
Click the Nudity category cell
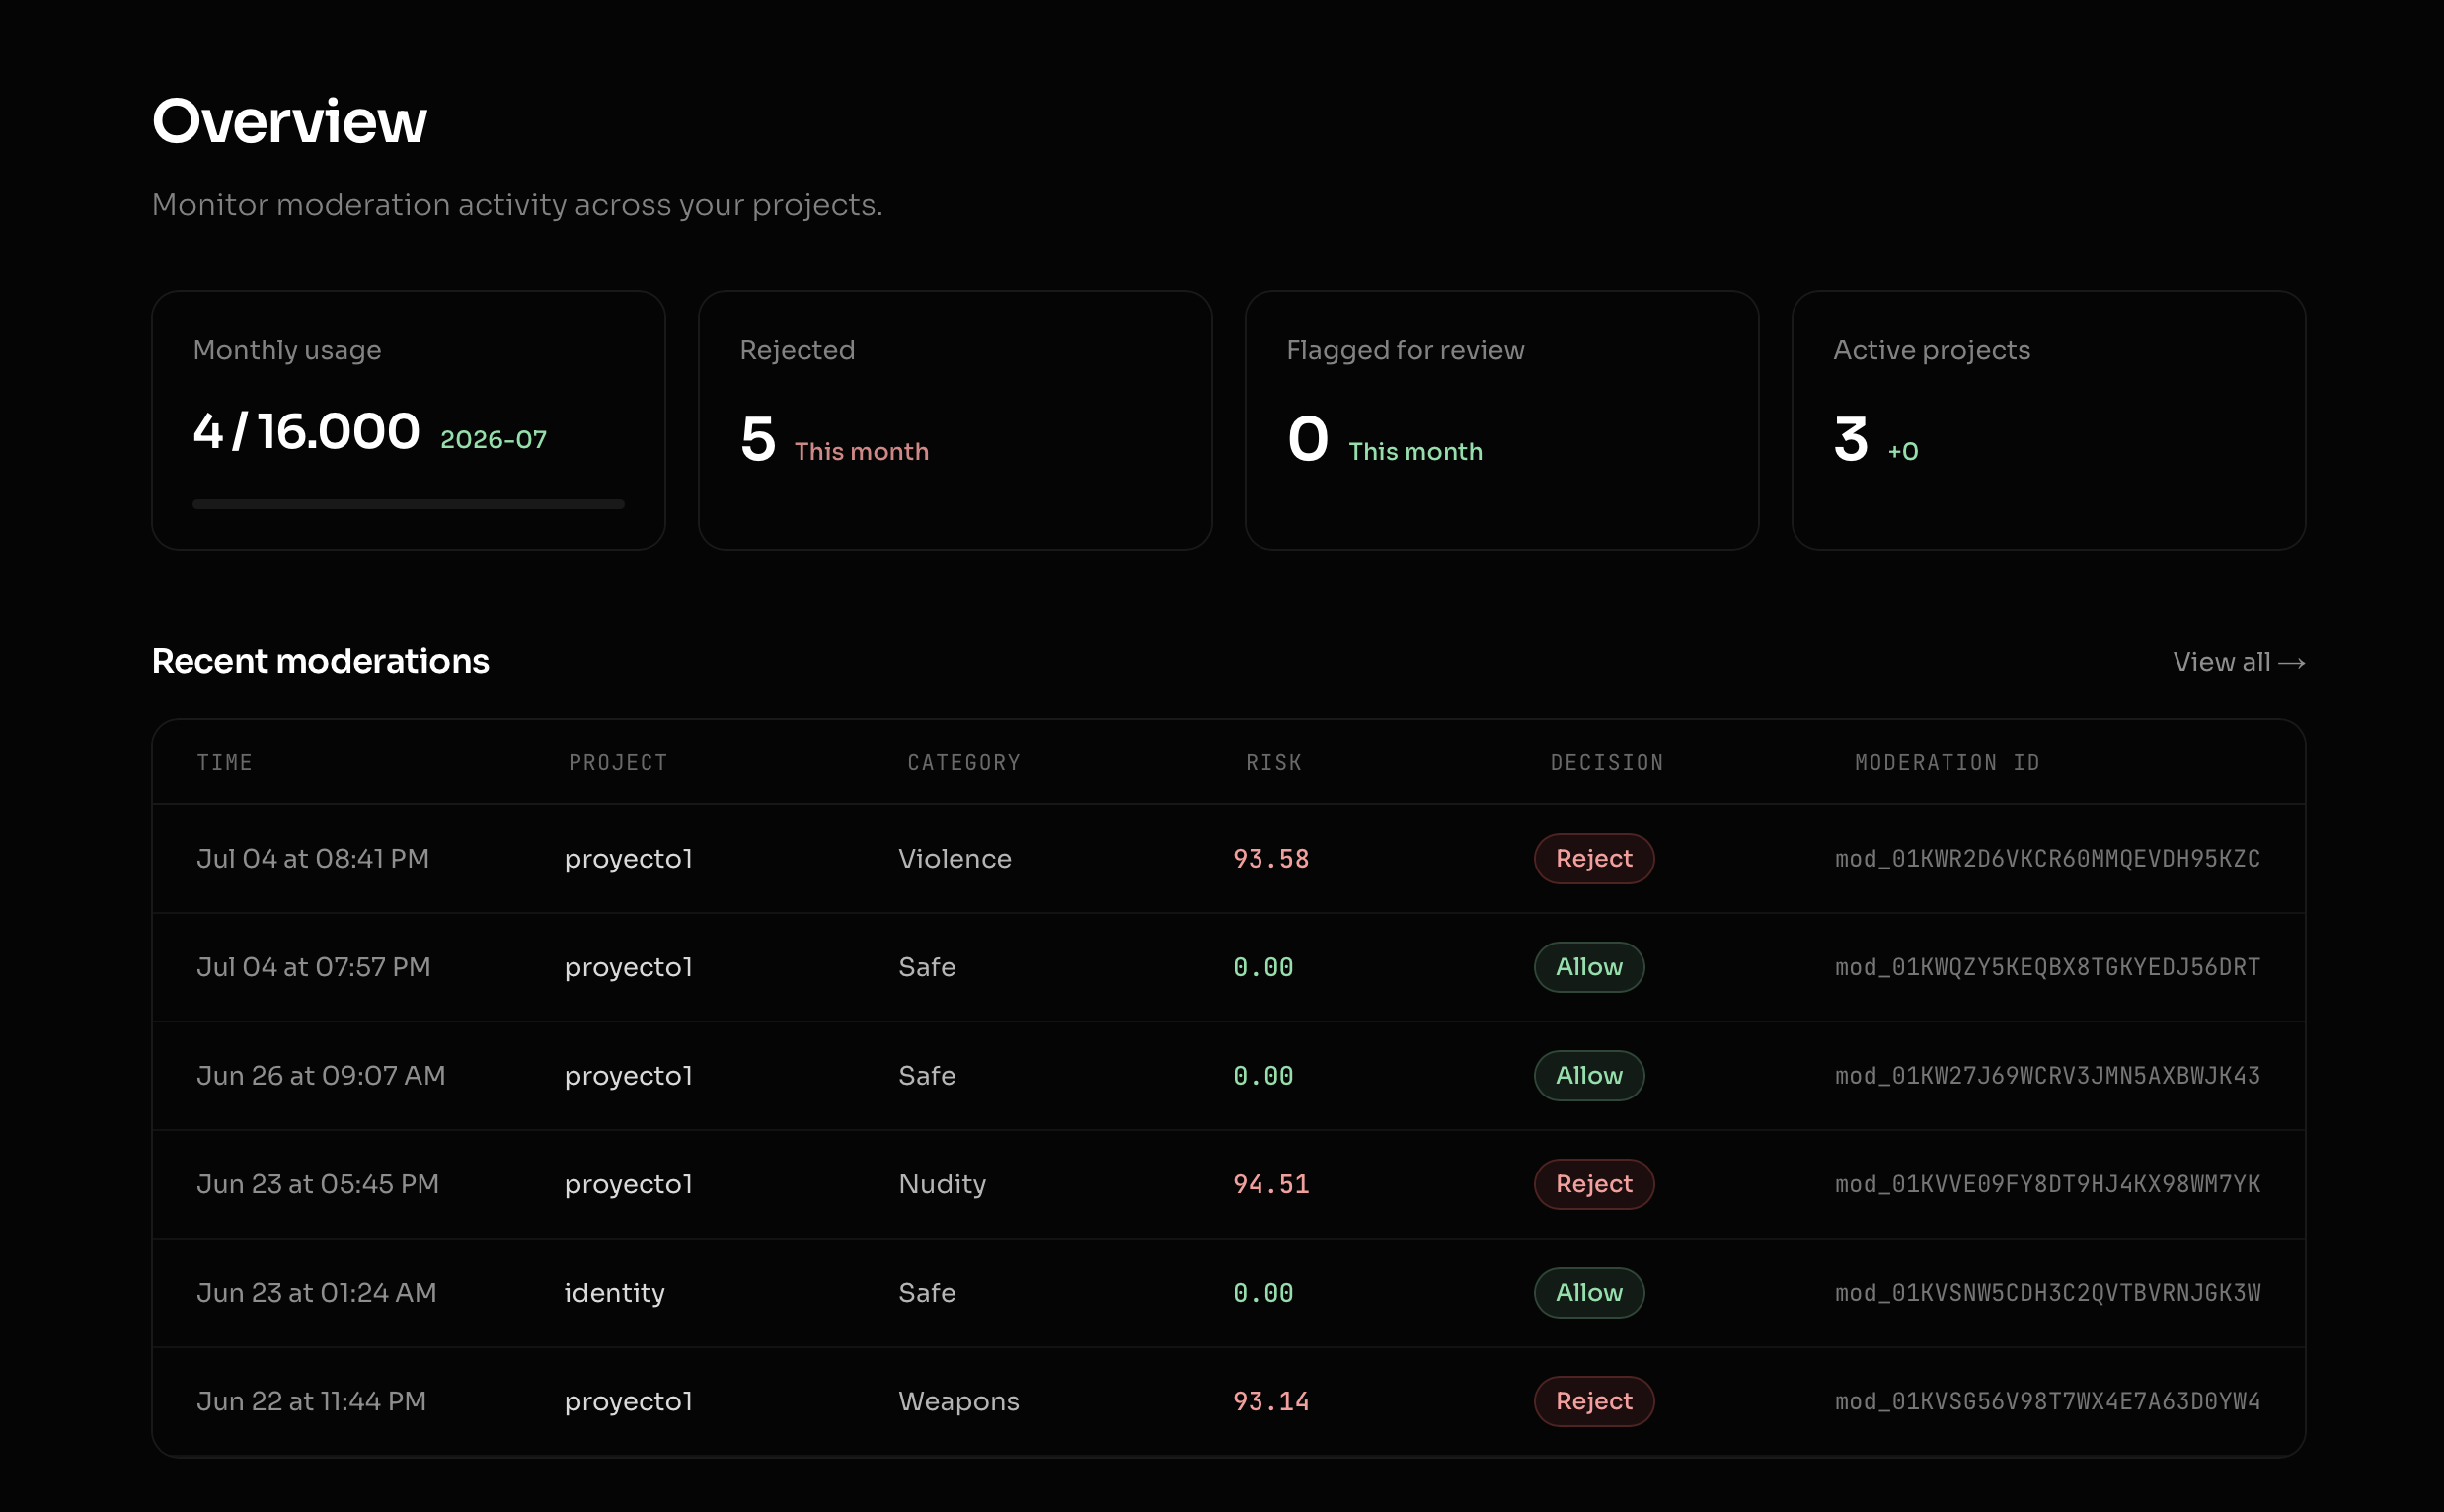pos(941,1184)
